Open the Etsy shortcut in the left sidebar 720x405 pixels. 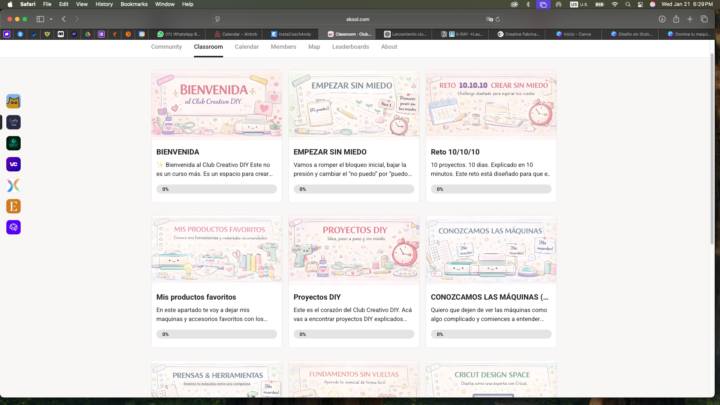click(13, 206)
